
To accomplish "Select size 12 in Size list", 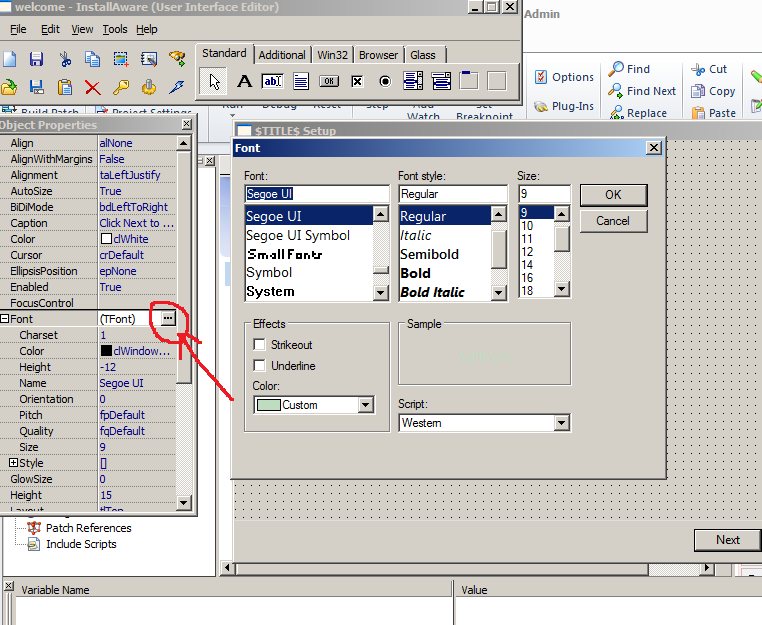I will click(527, 252).
